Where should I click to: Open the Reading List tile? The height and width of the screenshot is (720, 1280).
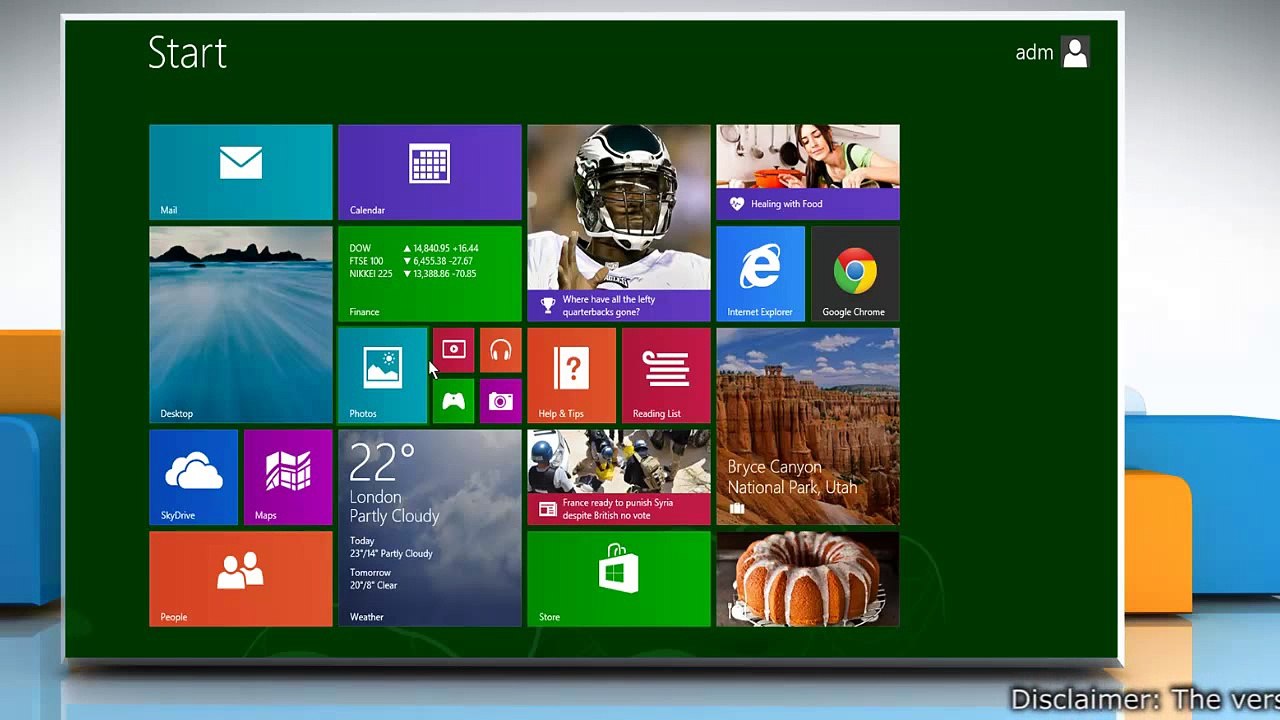(666, 376)
